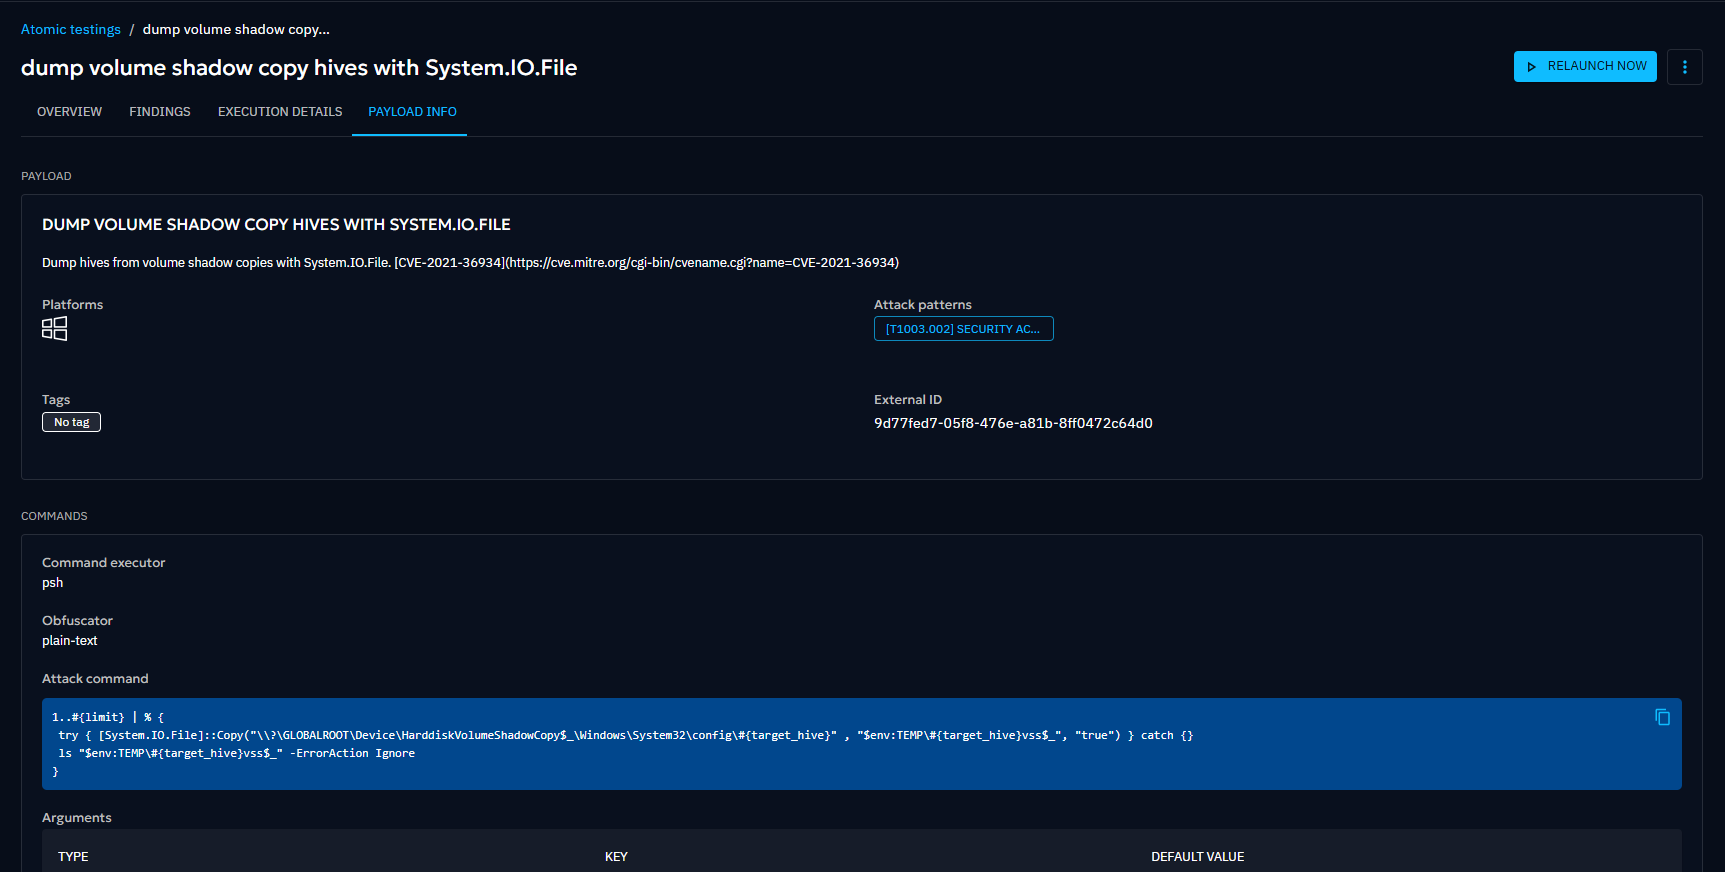Screen dimensions: 1725x872
Task: Click the KEY column header
Action: click(616, 857)
